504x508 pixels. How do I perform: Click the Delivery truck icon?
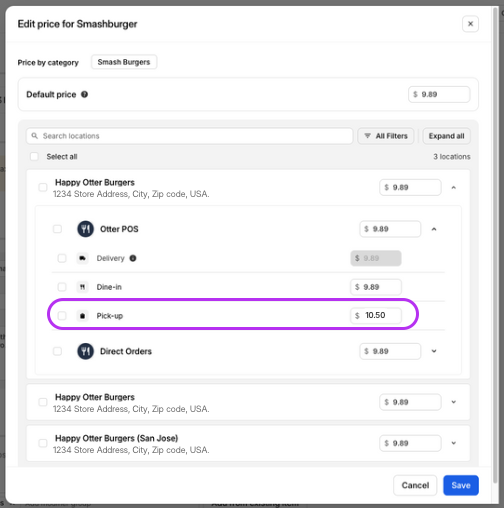(82, 258)
